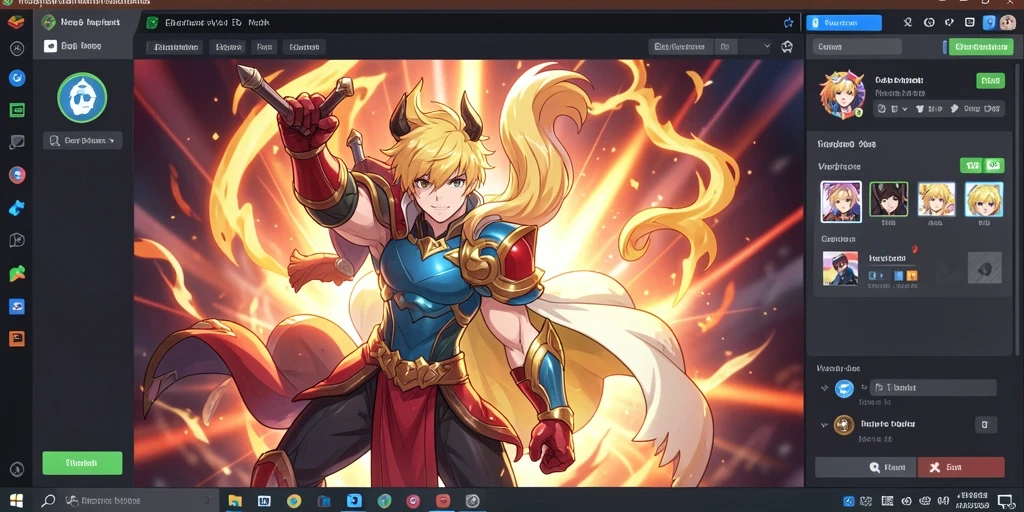Click the small green button beside the profile name

point(991,81)
